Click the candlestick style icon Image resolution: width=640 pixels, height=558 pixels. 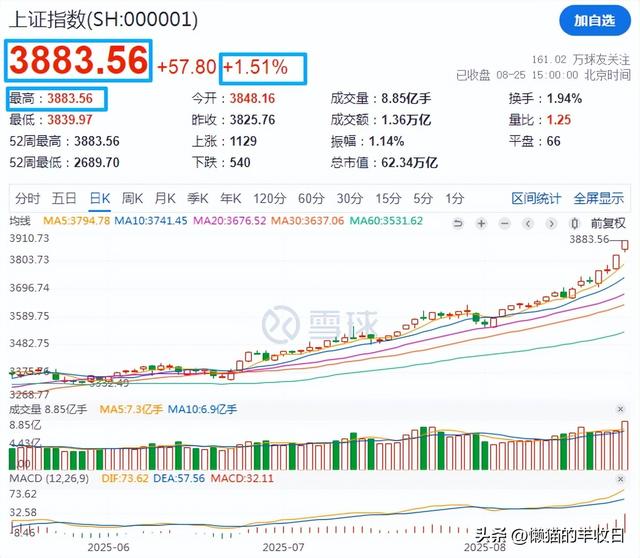574,224
